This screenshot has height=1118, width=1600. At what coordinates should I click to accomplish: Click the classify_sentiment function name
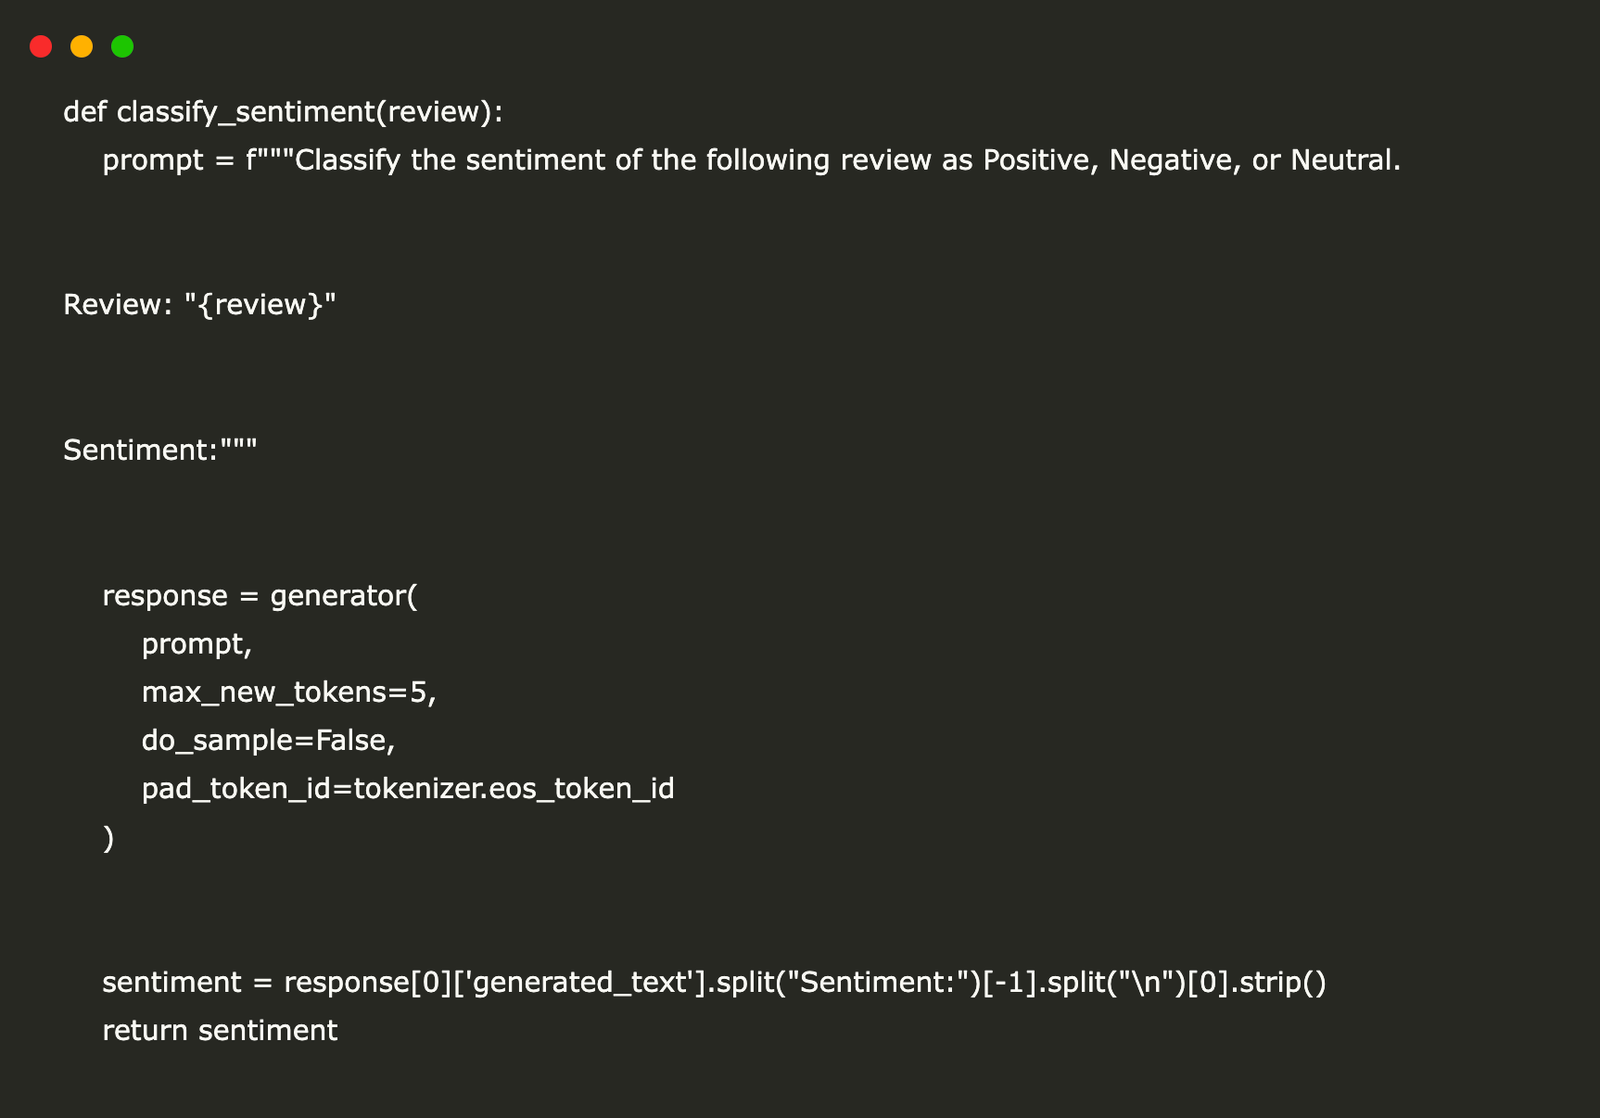pos(245,112)
